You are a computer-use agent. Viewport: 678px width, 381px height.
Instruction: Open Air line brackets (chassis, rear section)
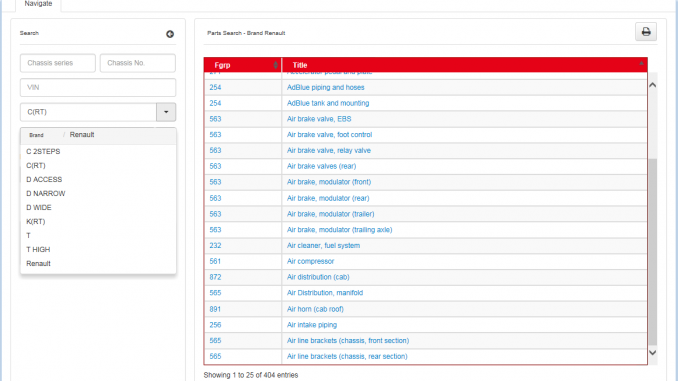coord(347,357)
